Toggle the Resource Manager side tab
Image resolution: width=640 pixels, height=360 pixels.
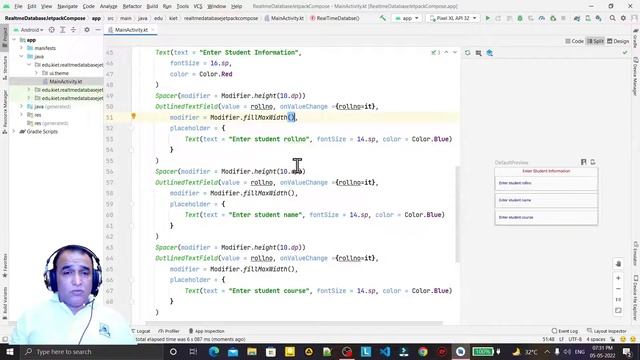pyautogui.click(x=4, y=111)
